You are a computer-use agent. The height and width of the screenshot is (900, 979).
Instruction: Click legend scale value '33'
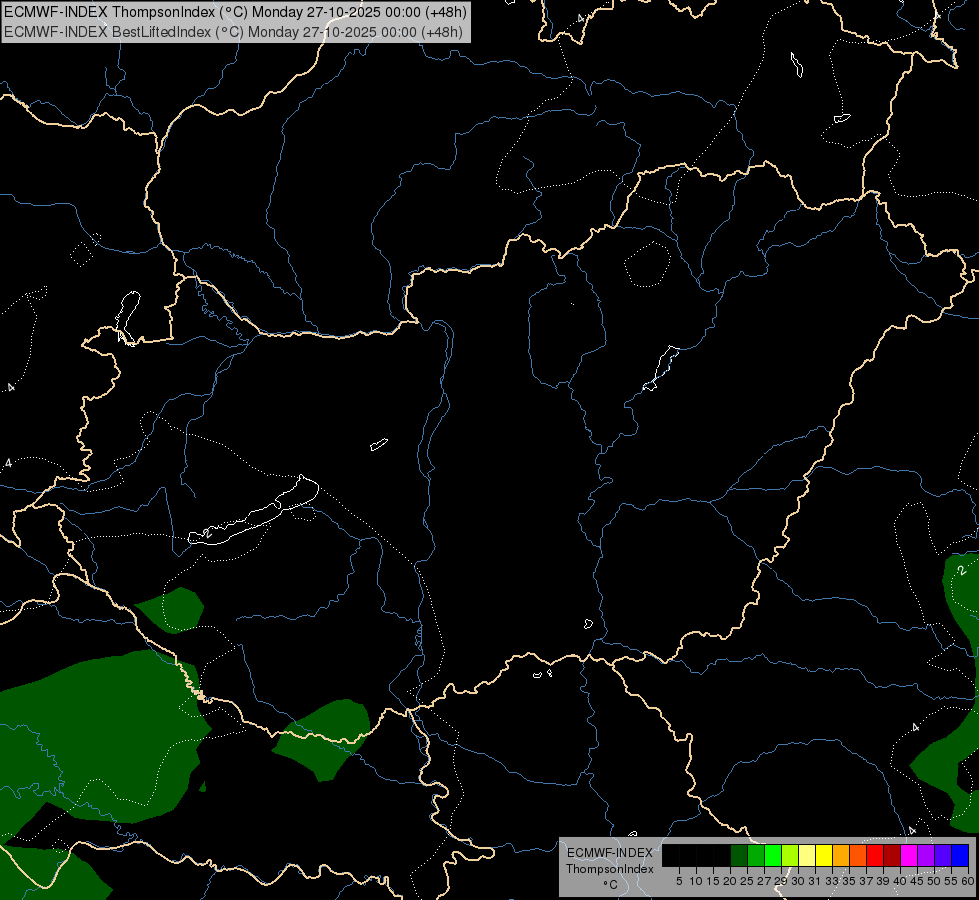832,881
